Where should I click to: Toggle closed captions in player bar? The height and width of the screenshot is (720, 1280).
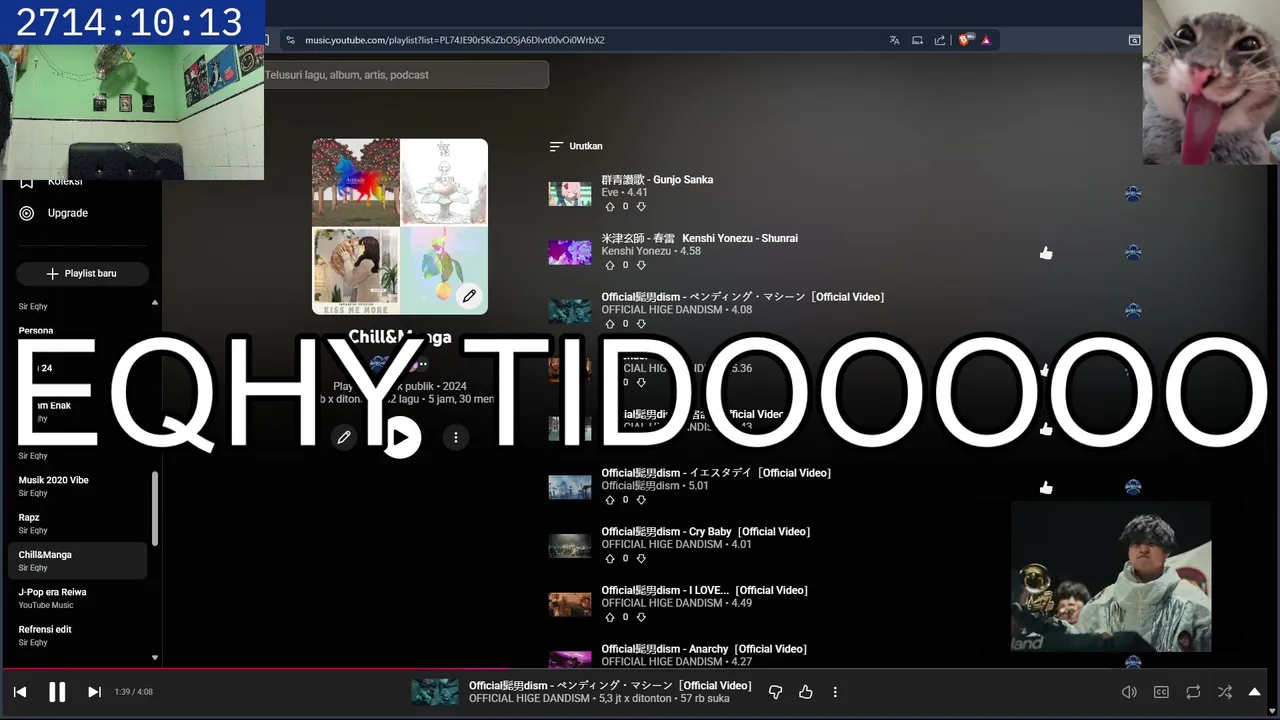tap(1161, 692)
